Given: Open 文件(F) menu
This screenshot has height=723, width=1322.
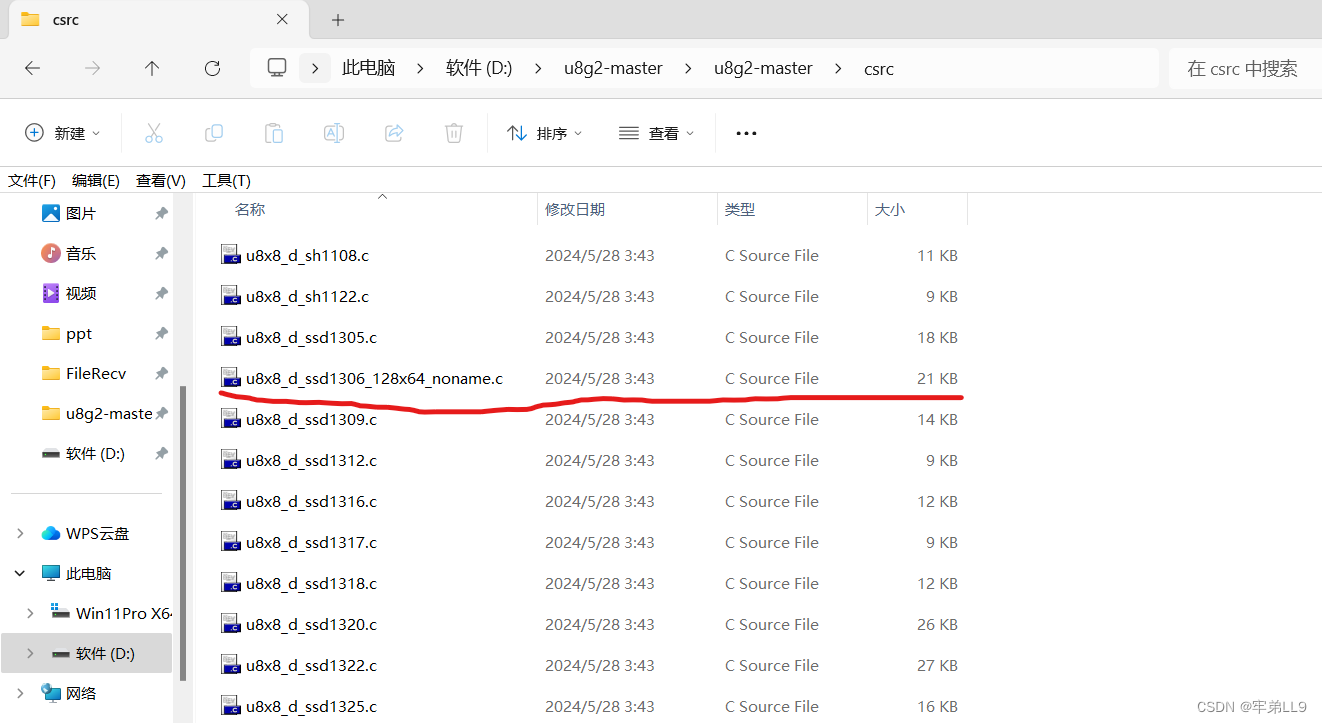Looking at the screenshot, I should pos(32,180).
